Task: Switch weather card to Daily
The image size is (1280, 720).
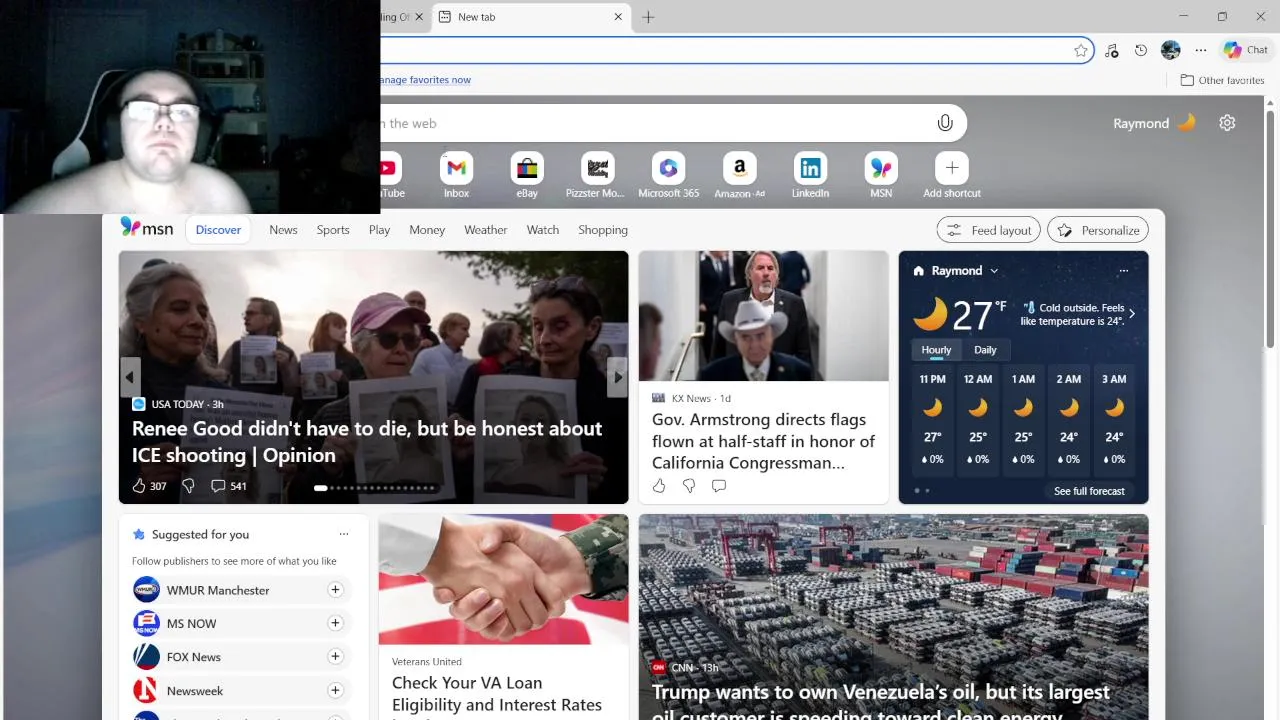Action: coord(985,350)
